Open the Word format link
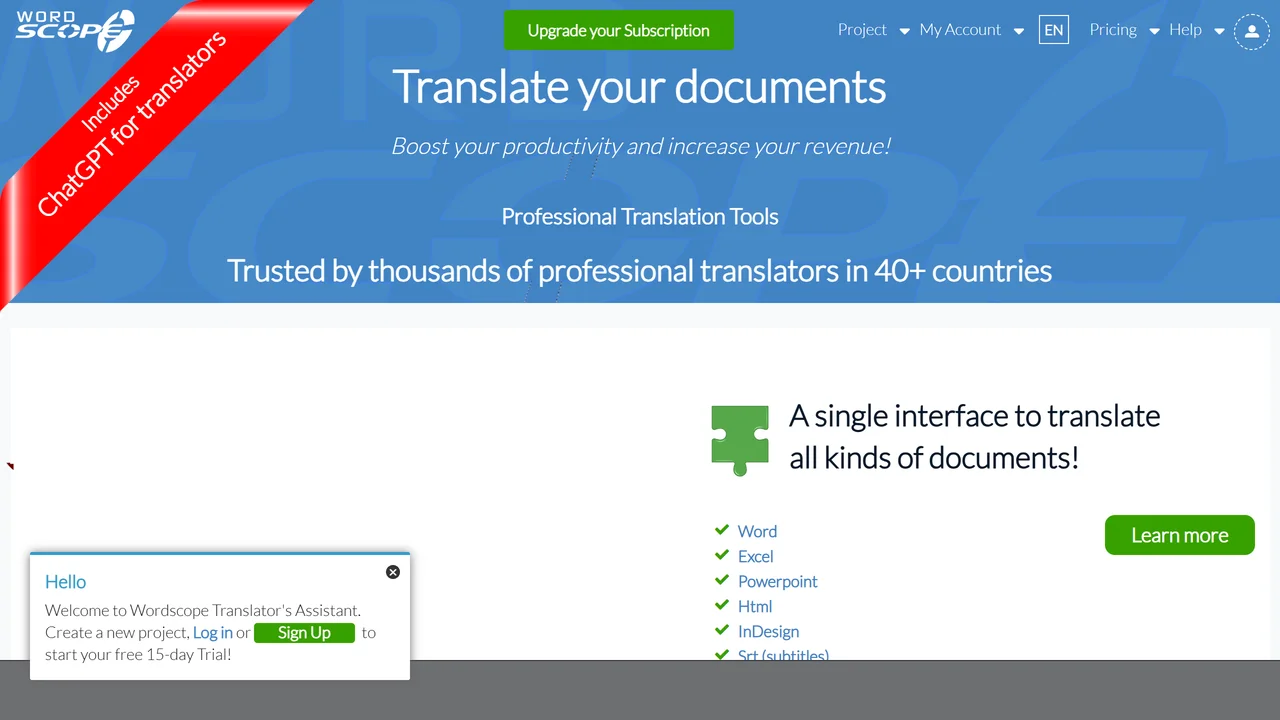Image resolution: width=1280 pixels, height=720 pixels. tap(757, 531)
